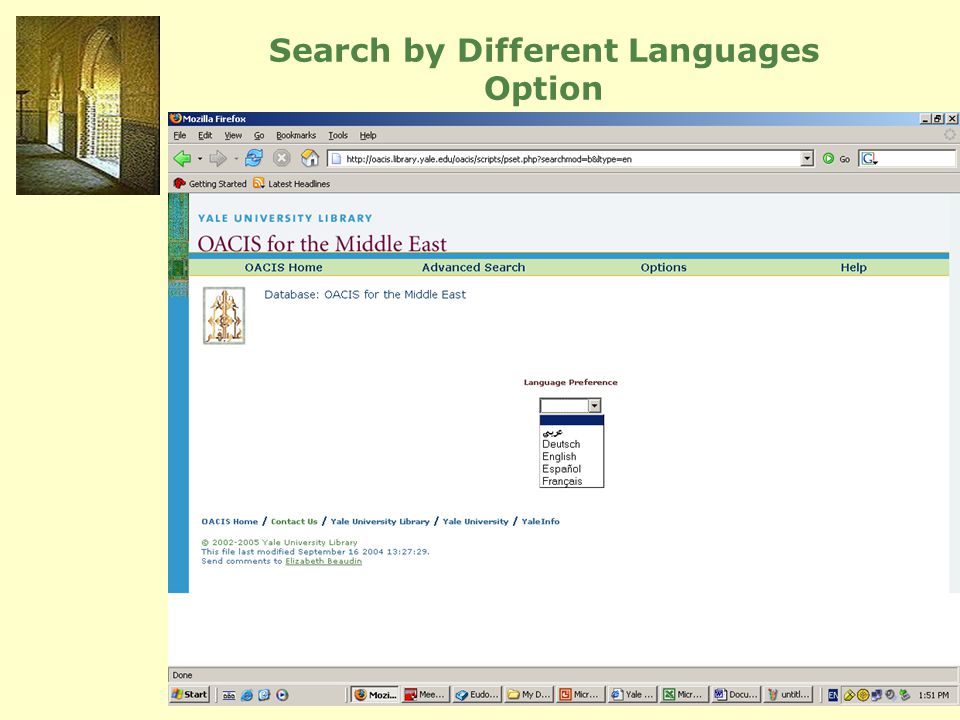This screenshot has width=960, height=720.
Task: Switch to the Docu... Word taskbar button
Action: click(736, 694)
